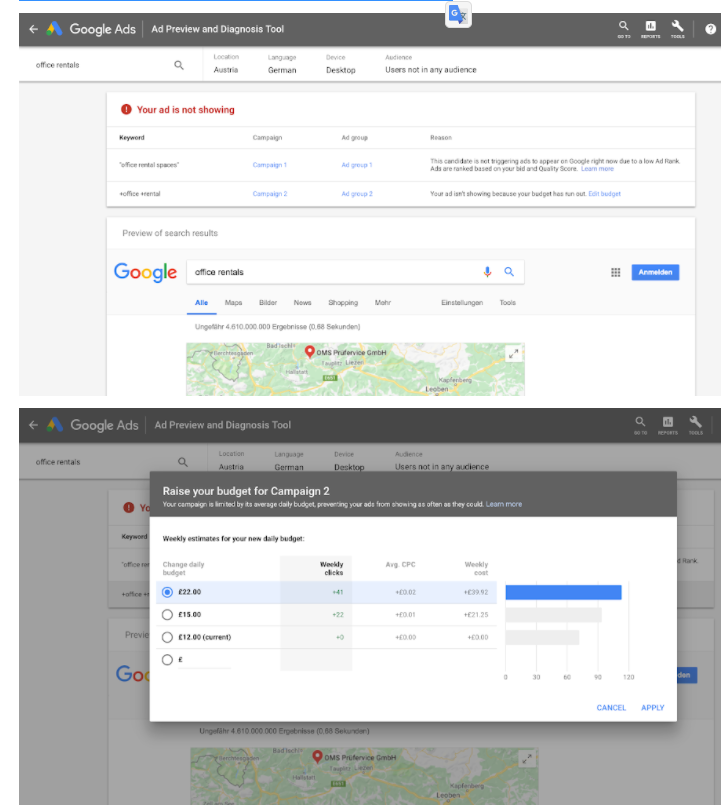Click the red error icon beside 'Your ad is not showing'
Viewport: 725px width, 809px height.
(126, 109)
